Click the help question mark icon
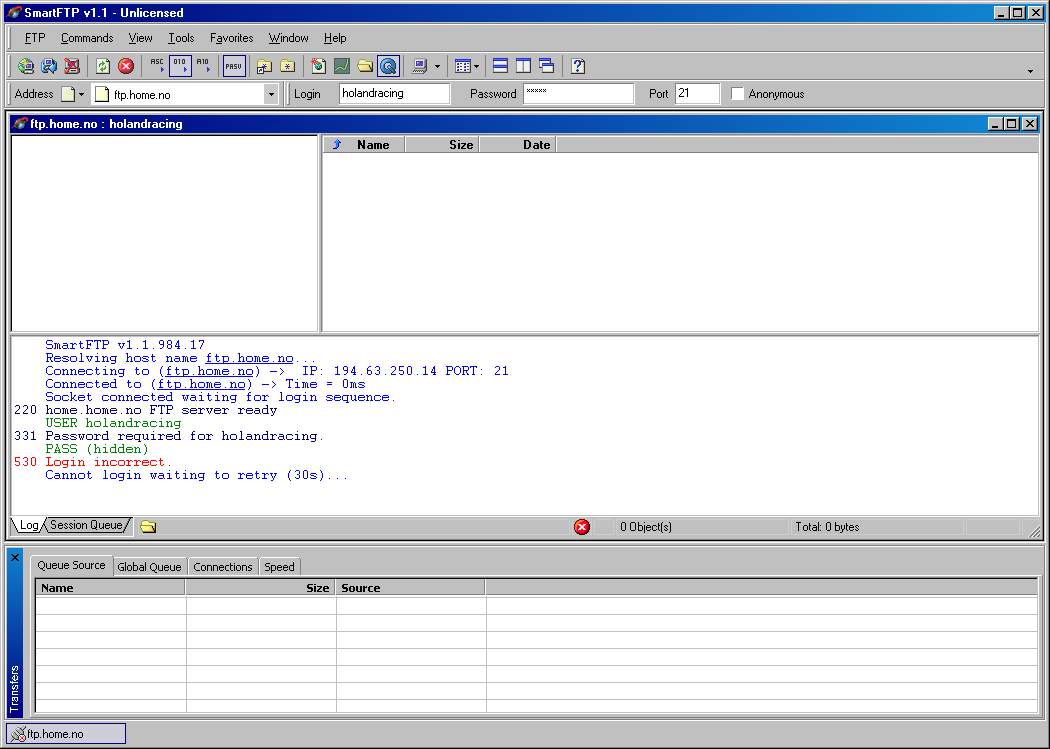The height and width of the screenshot is (749, 1050). coord(578,66)
